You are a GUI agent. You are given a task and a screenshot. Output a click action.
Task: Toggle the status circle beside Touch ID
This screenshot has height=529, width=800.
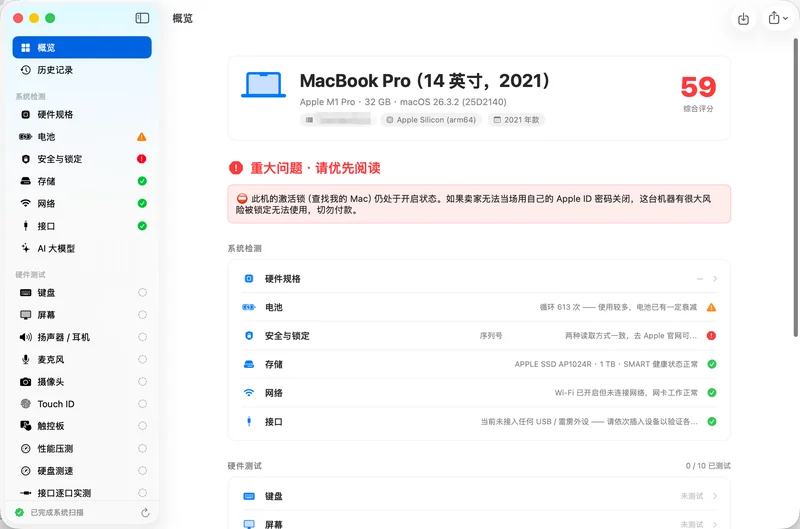[142, 404]
